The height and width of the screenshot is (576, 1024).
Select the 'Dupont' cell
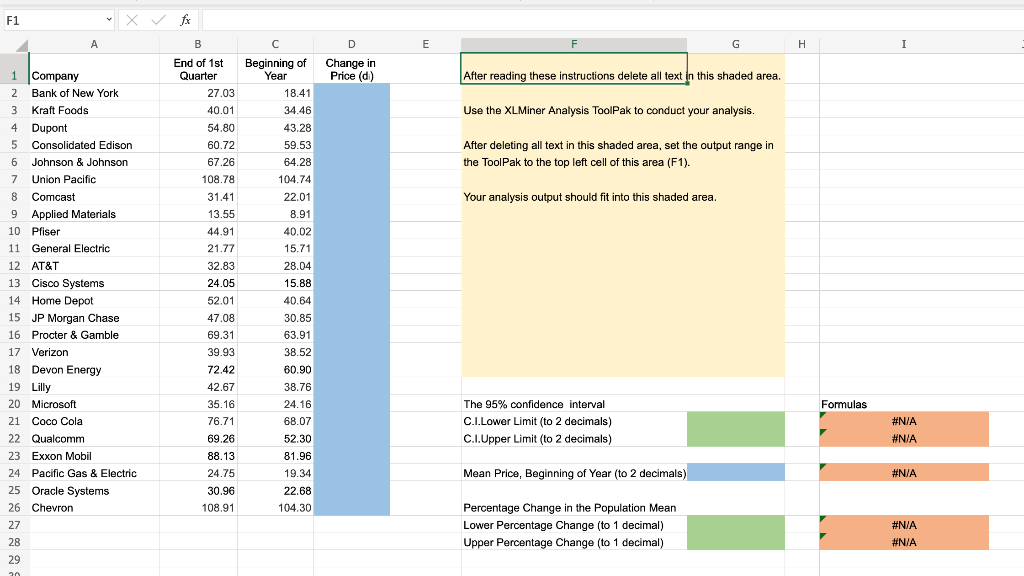(x=94, y=128)
